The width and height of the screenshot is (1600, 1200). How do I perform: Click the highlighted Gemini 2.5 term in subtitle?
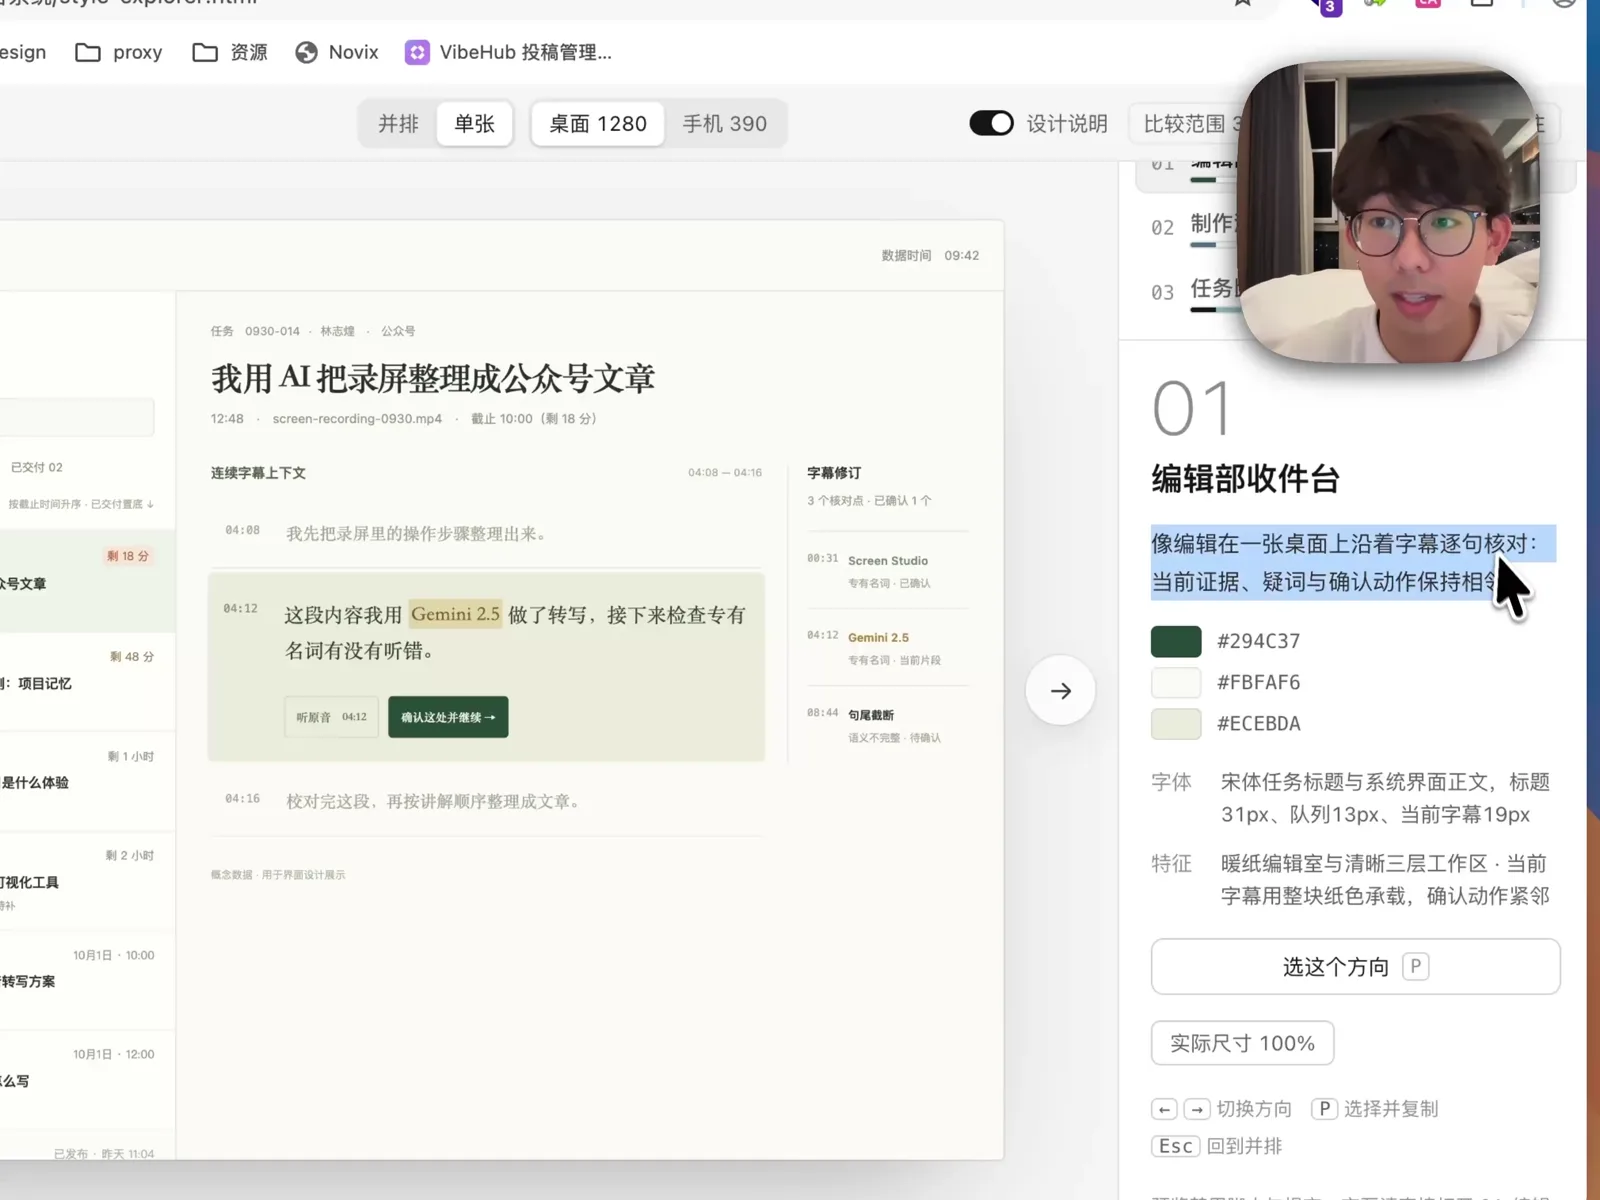pyautogui.click(x=455, y=614)
